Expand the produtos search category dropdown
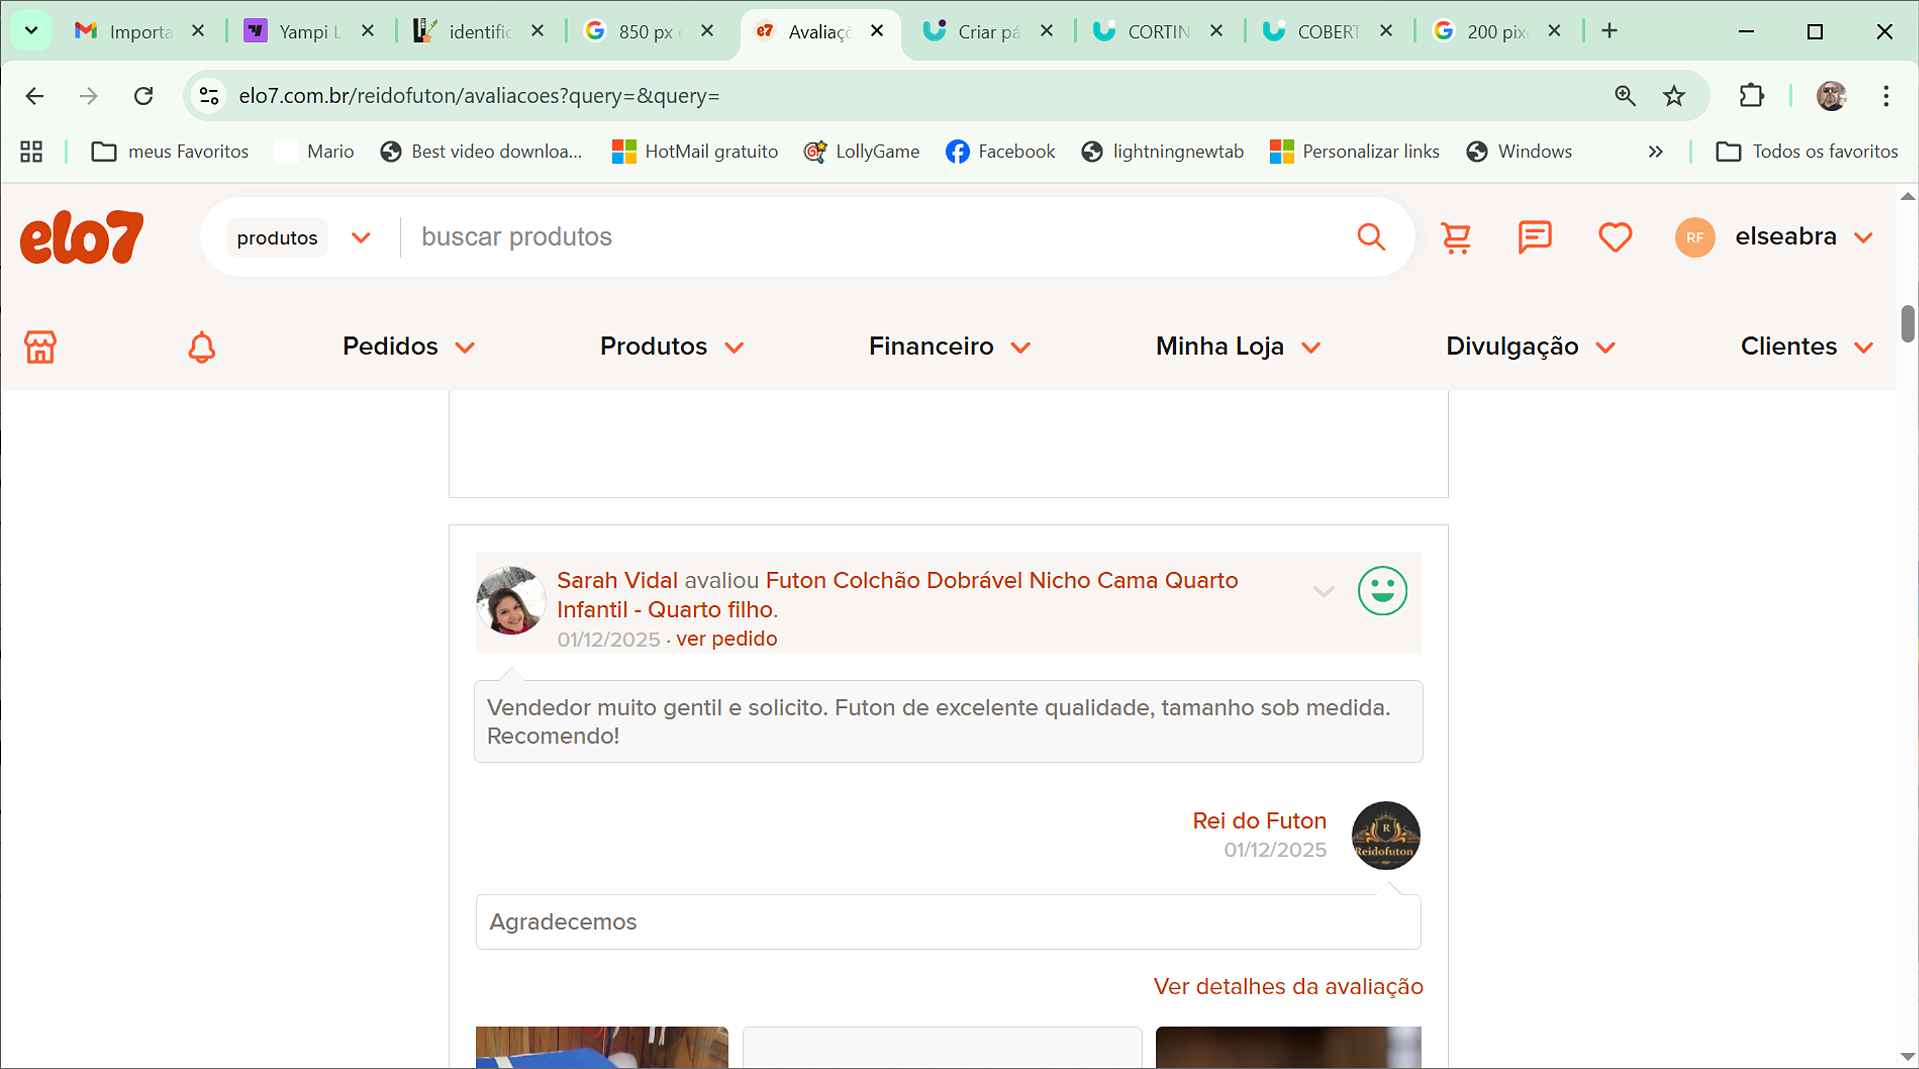The width and height of the screenshot is (1919, 1069). [x=302, y=238]
